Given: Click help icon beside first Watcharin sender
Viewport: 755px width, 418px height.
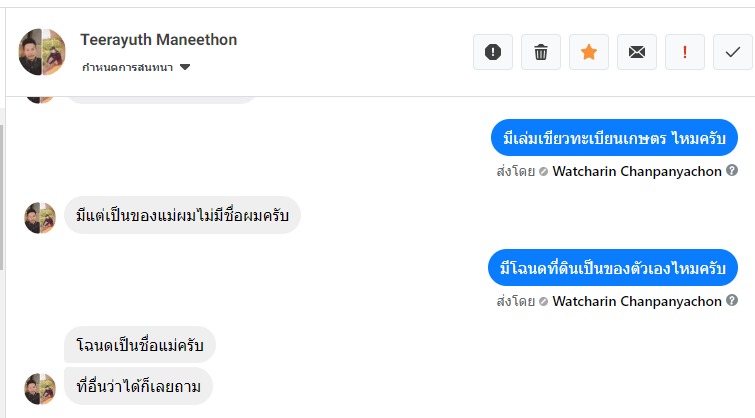Looking at the screenshot, I should 732,170.
